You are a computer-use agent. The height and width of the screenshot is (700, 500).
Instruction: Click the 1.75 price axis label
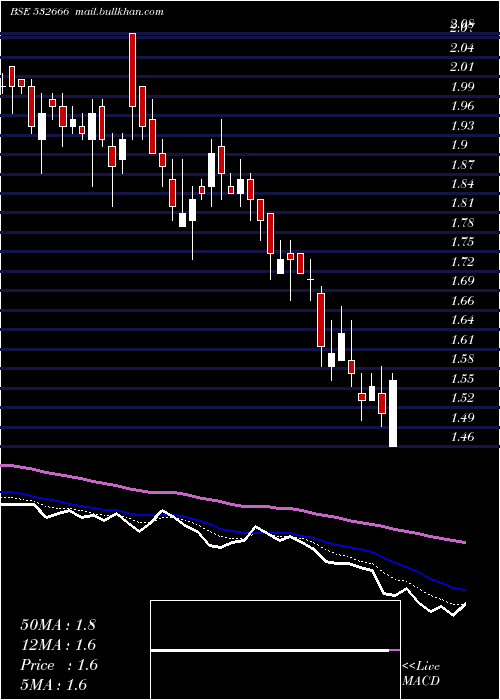pos(462,242)
